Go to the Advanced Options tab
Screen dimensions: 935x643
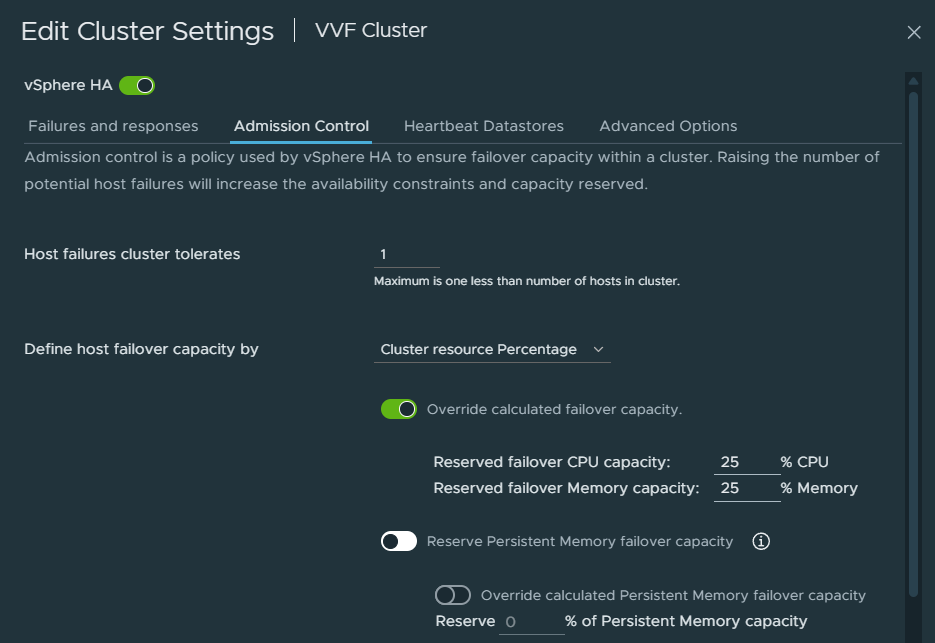click(x=668, y=126)
